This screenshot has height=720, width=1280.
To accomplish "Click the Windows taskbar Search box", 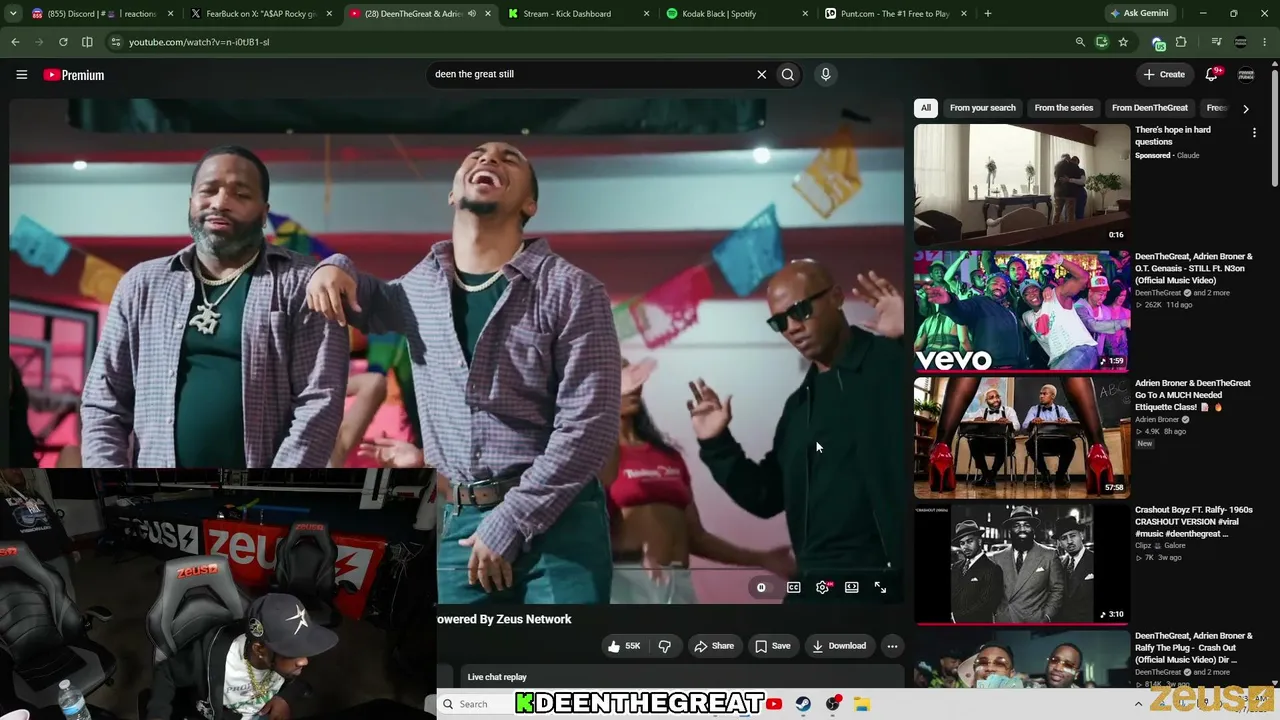I will point(474,704).
